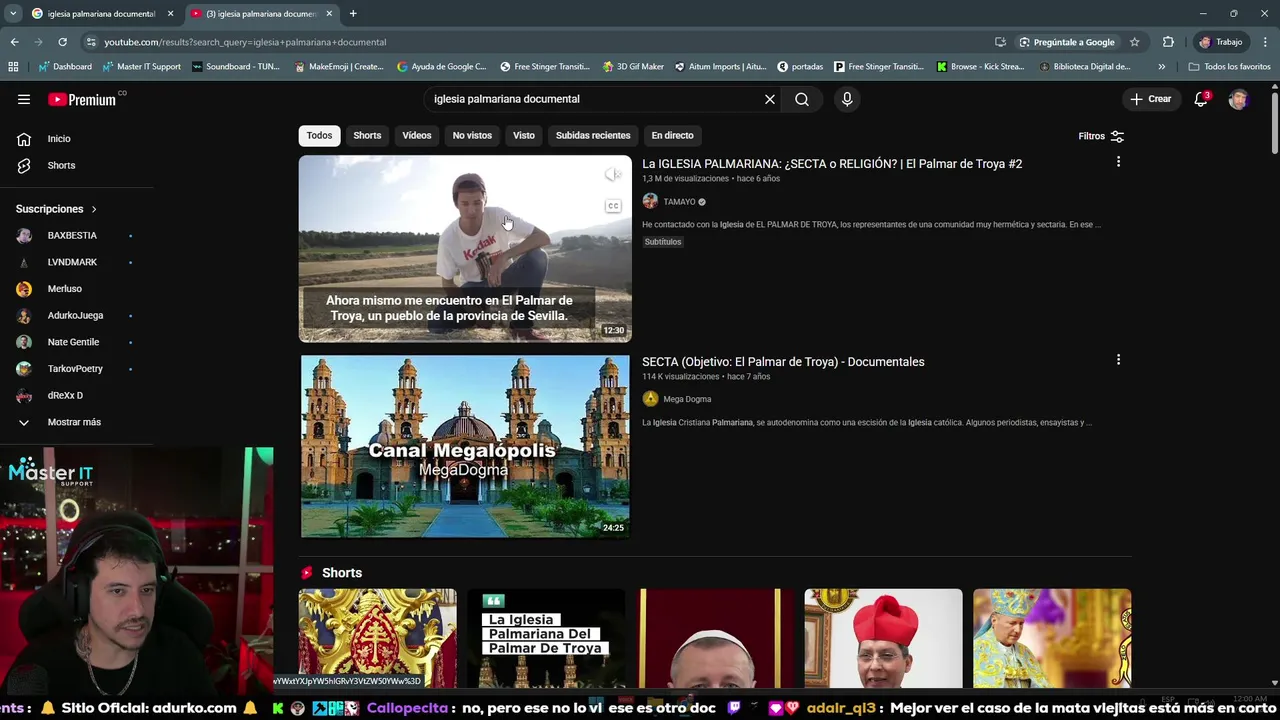This screenshot has height=720, width=1280.
Task: Open the red cardinal hat short
Action: (883, 638)
